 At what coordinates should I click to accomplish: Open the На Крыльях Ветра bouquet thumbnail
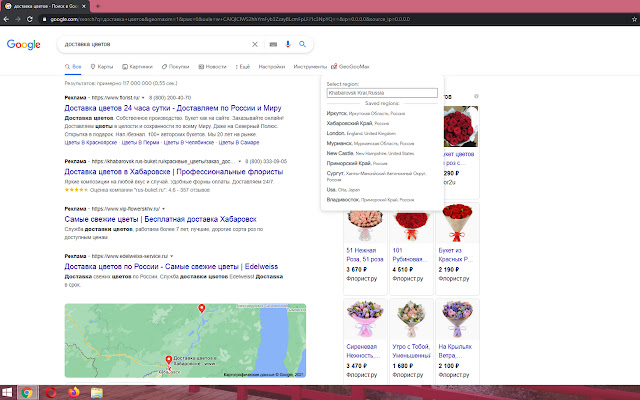pyautogui.click(x=457, y=319)
